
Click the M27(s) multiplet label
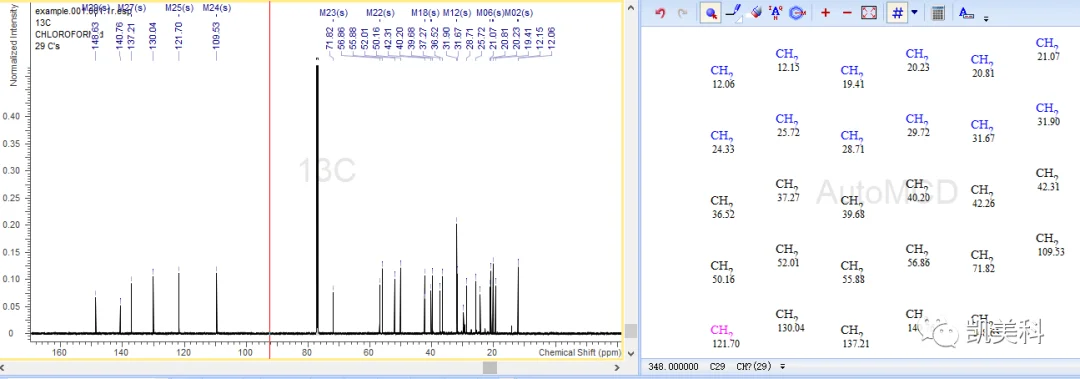132,8
